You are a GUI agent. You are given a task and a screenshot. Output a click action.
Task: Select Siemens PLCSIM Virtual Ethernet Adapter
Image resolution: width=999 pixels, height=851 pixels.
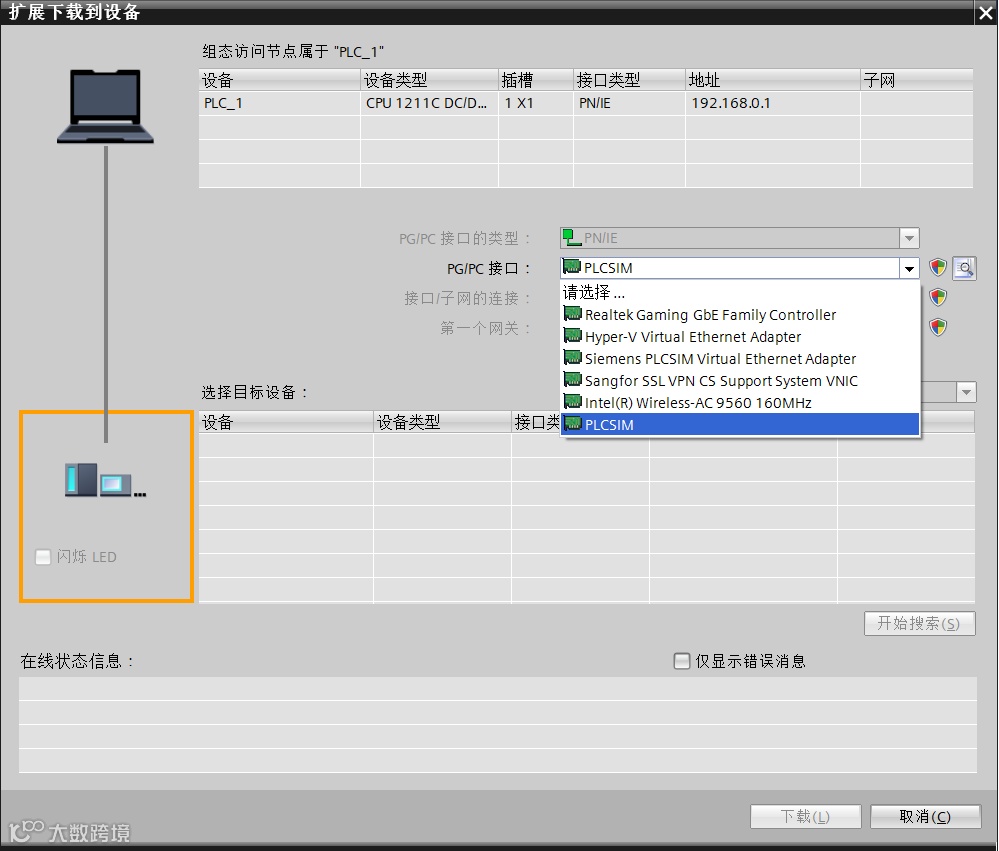point(740,359)
